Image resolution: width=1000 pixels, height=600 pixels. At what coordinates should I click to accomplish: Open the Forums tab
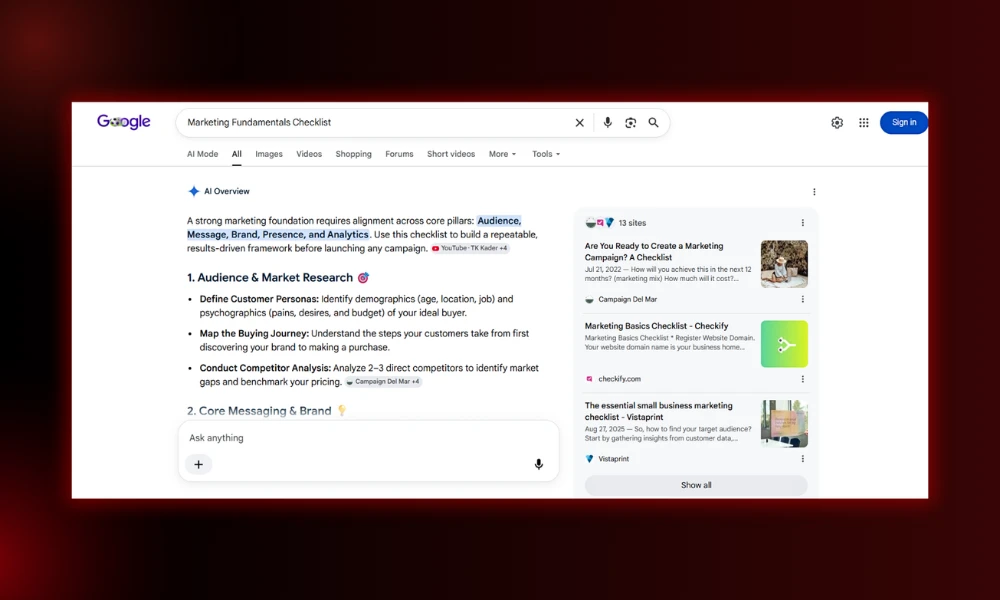[399, 154]
